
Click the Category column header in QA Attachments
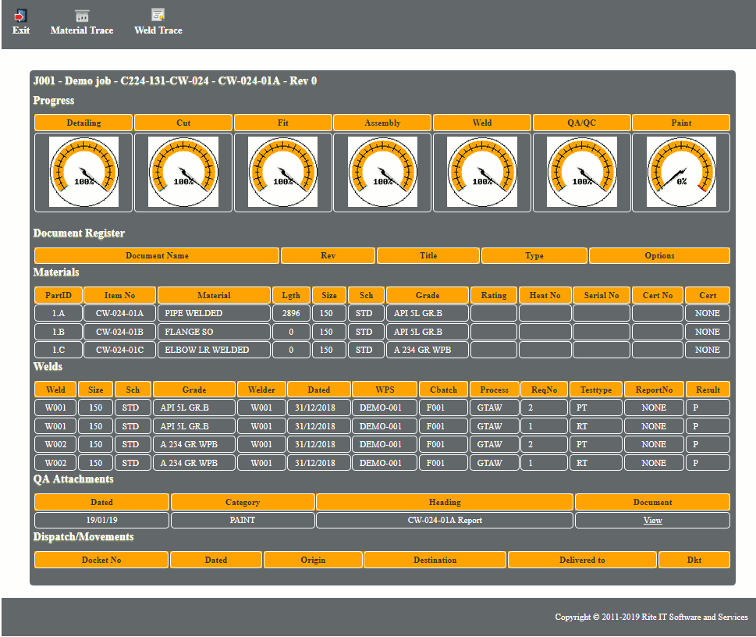(243, 502)
